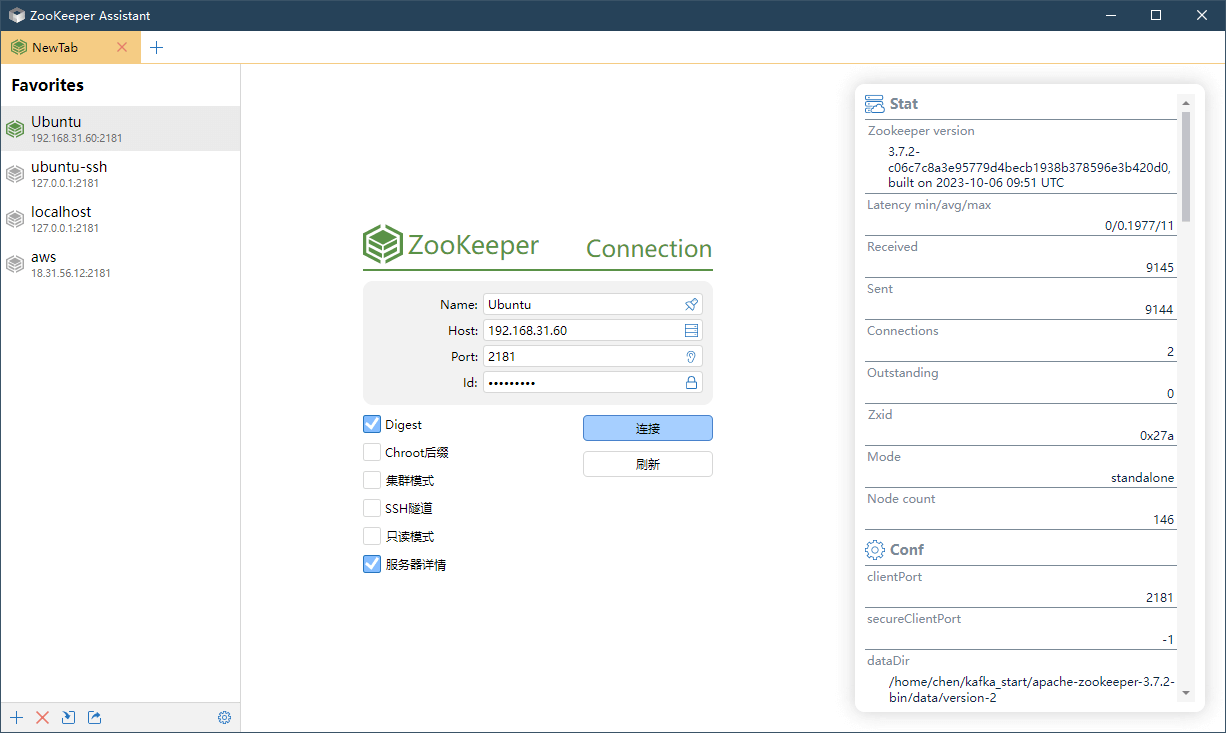Screen dimensions: 1226x733
Task: Close the NewTab tab
Action: 122,47
